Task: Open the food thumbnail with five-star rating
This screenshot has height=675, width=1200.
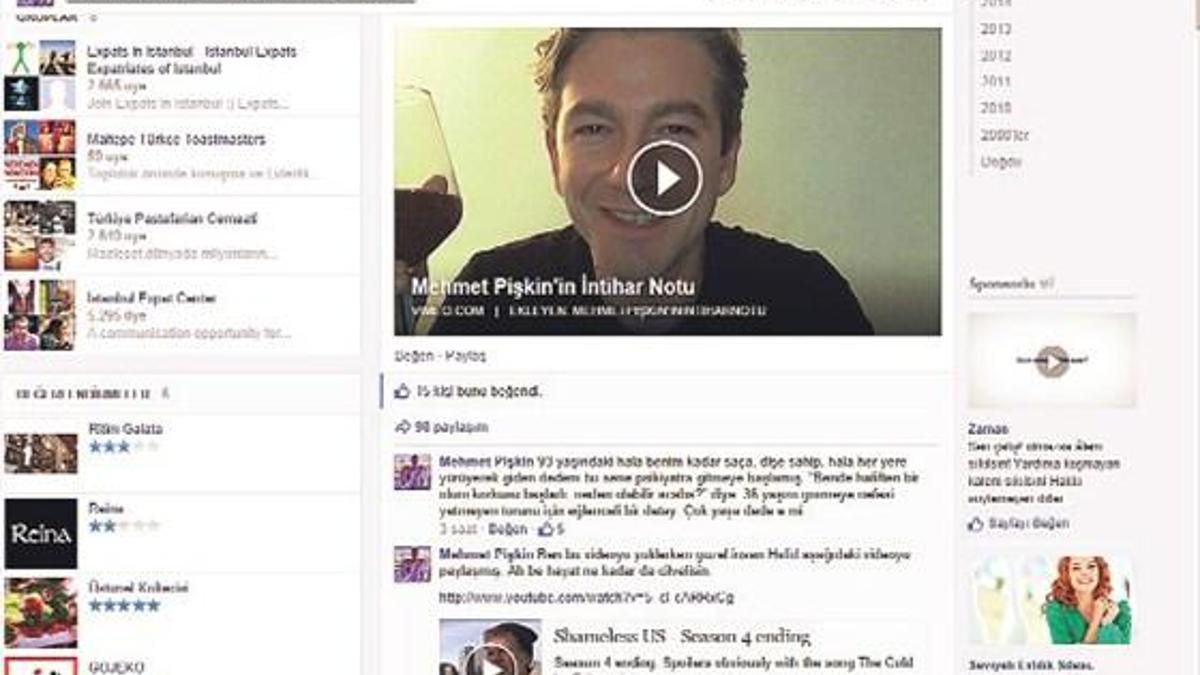Action: 40,612
